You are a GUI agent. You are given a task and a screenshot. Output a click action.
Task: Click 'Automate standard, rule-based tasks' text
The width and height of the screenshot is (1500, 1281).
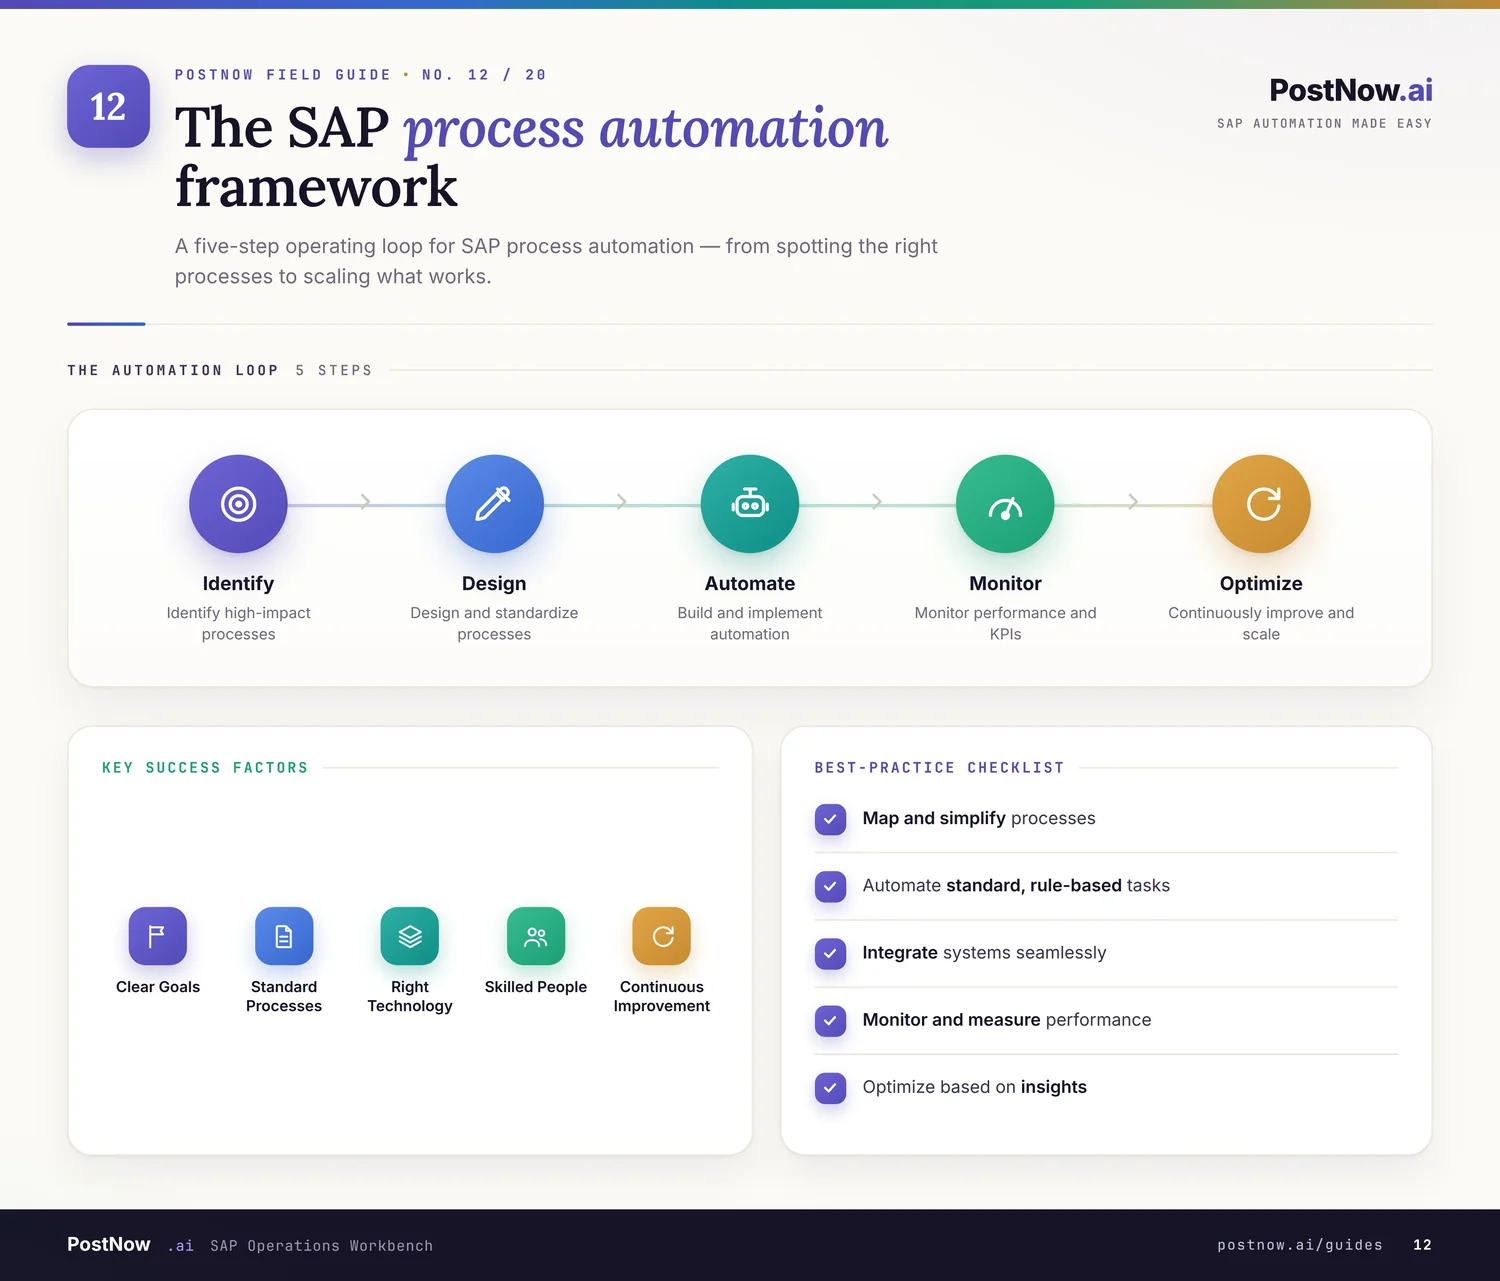click(x=1016, y=885)
